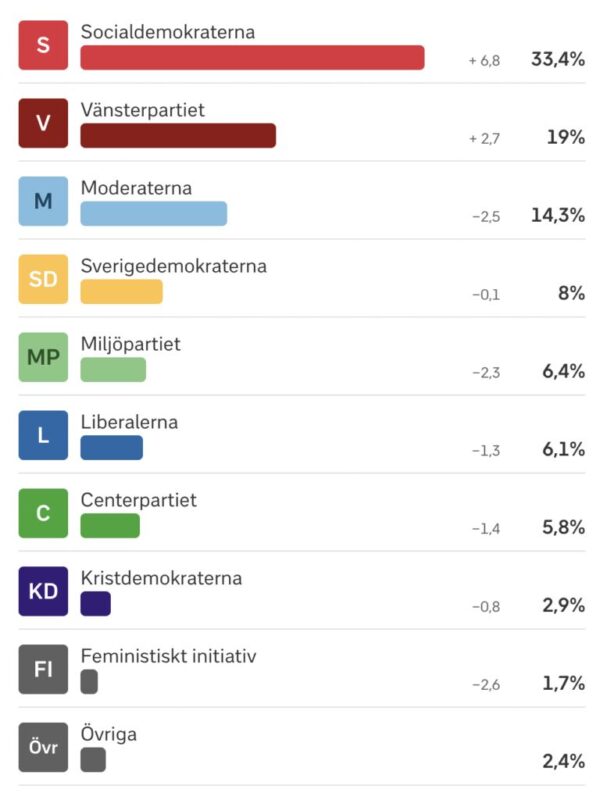Select the gray Övr icon
The height and width of the screenshot is (800, 614).
[x=43, y=747]
